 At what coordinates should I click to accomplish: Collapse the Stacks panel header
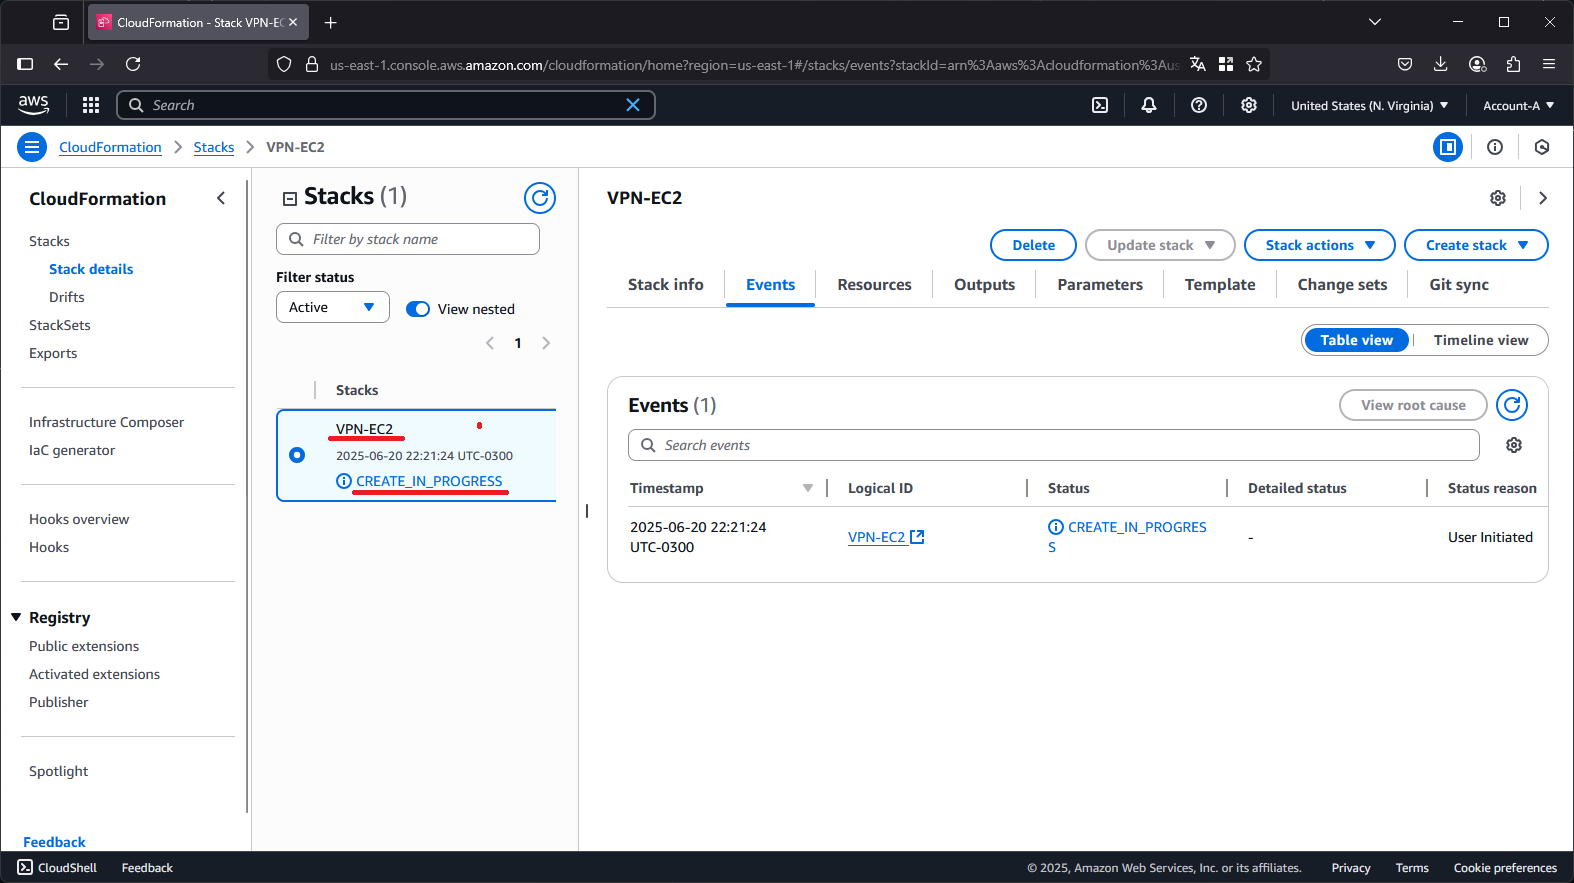click(290, 198)
